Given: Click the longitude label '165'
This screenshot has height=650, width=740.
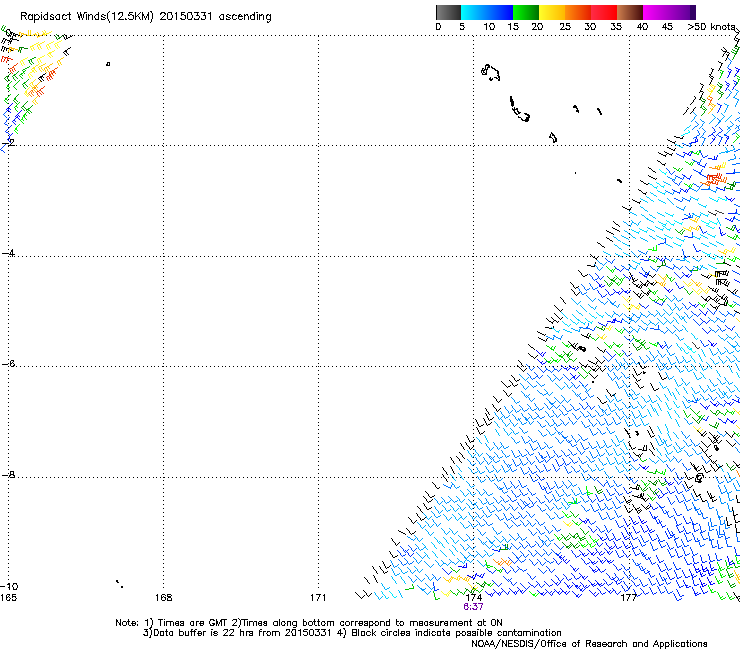Looking at the screenshot, I should [x=8, y=598].
